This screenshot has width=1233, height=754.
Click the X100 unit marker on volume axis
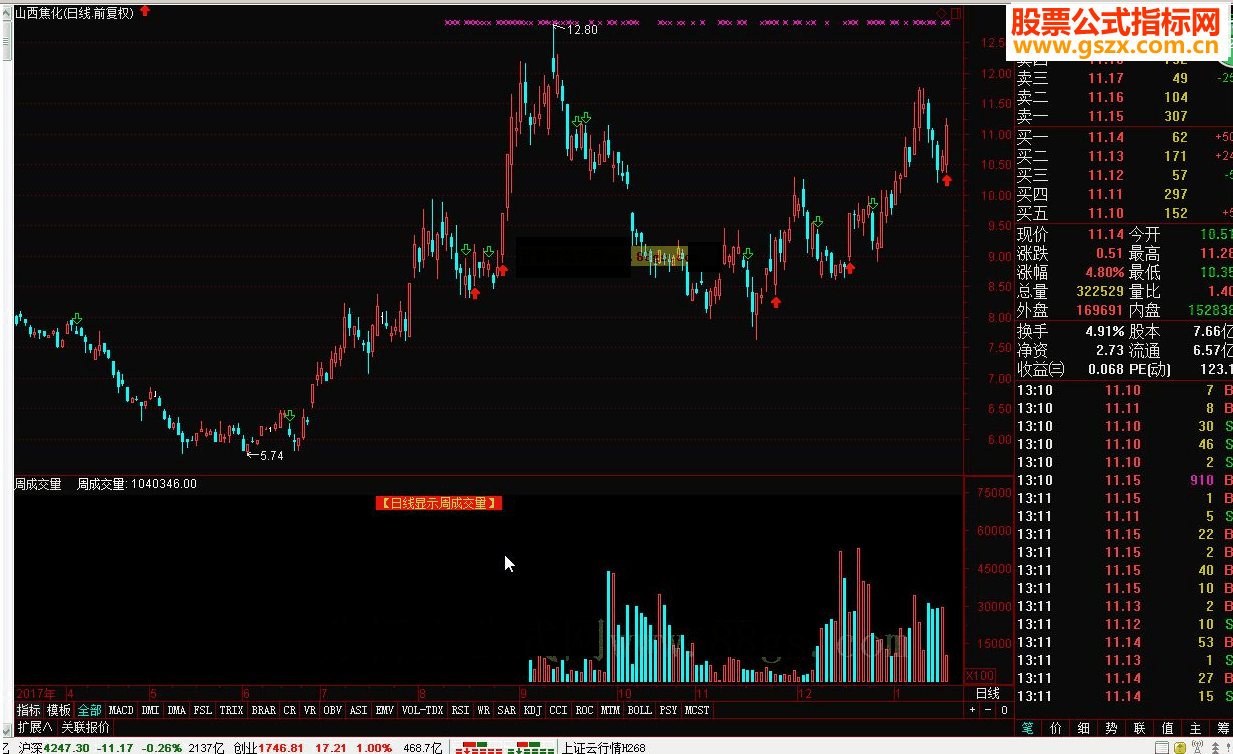point(981,675)
